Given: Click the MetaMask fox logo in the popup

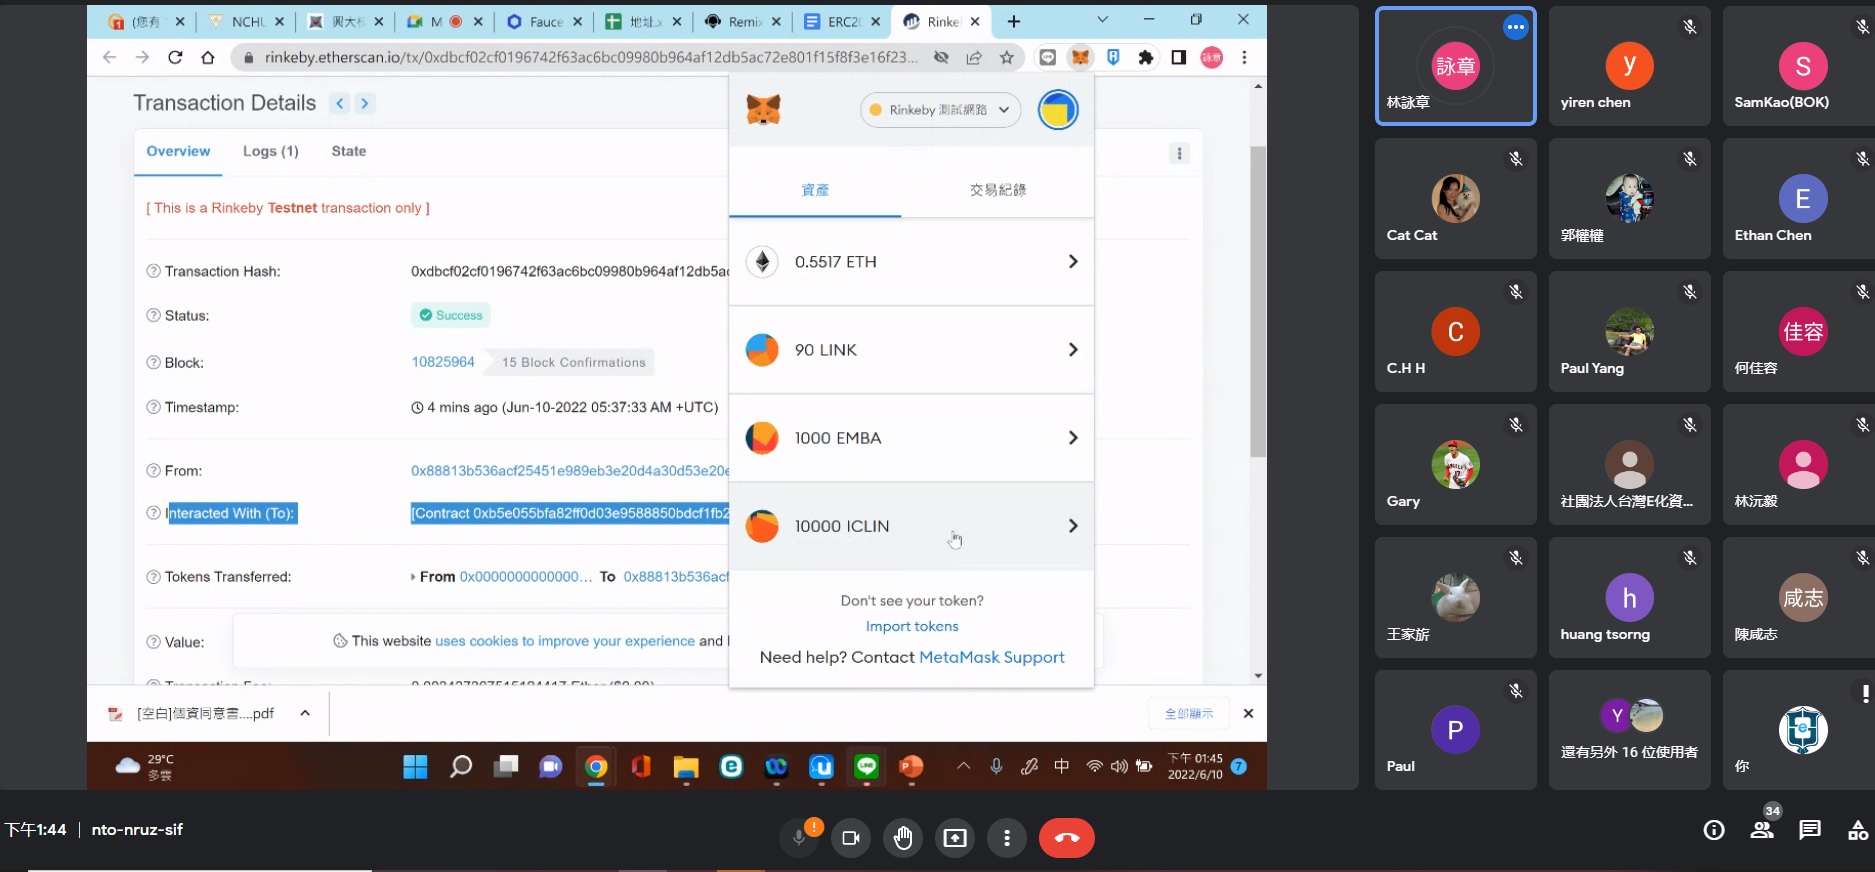Looking at the screenshot, I should click(764, 109).
